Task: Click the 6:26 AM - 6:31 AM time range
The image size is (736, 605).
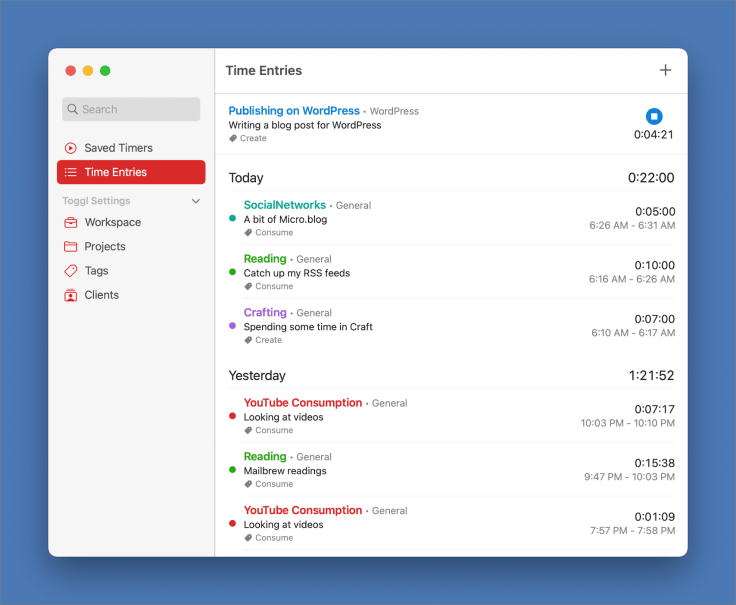Action: pos(632,225)
